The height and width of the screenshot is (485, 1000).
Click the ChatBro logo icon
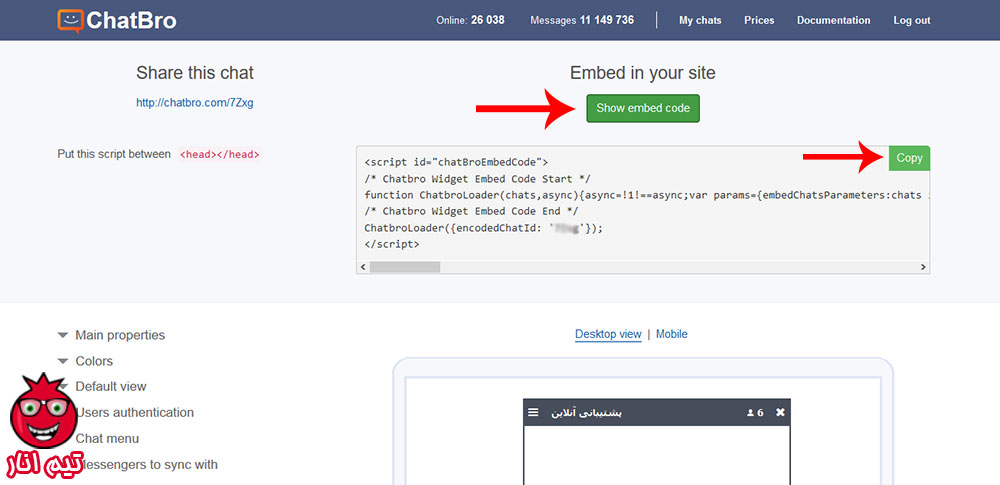click(71, 20)
